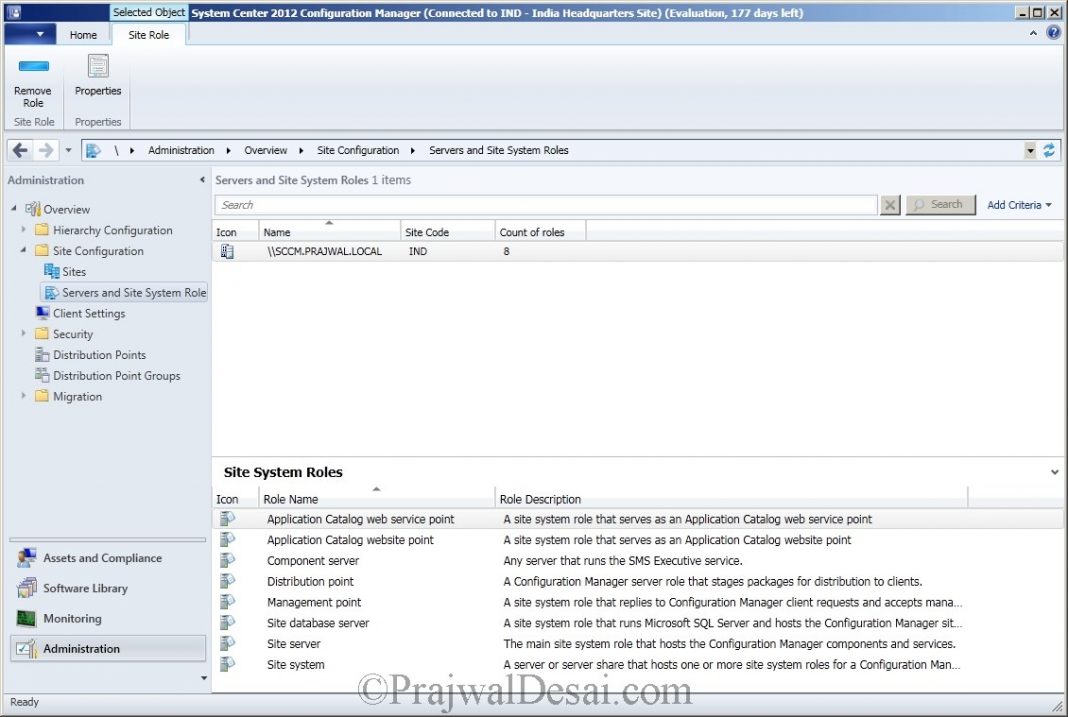
Task: Select the Hierarchy Configuration folder
Action: 112,230
